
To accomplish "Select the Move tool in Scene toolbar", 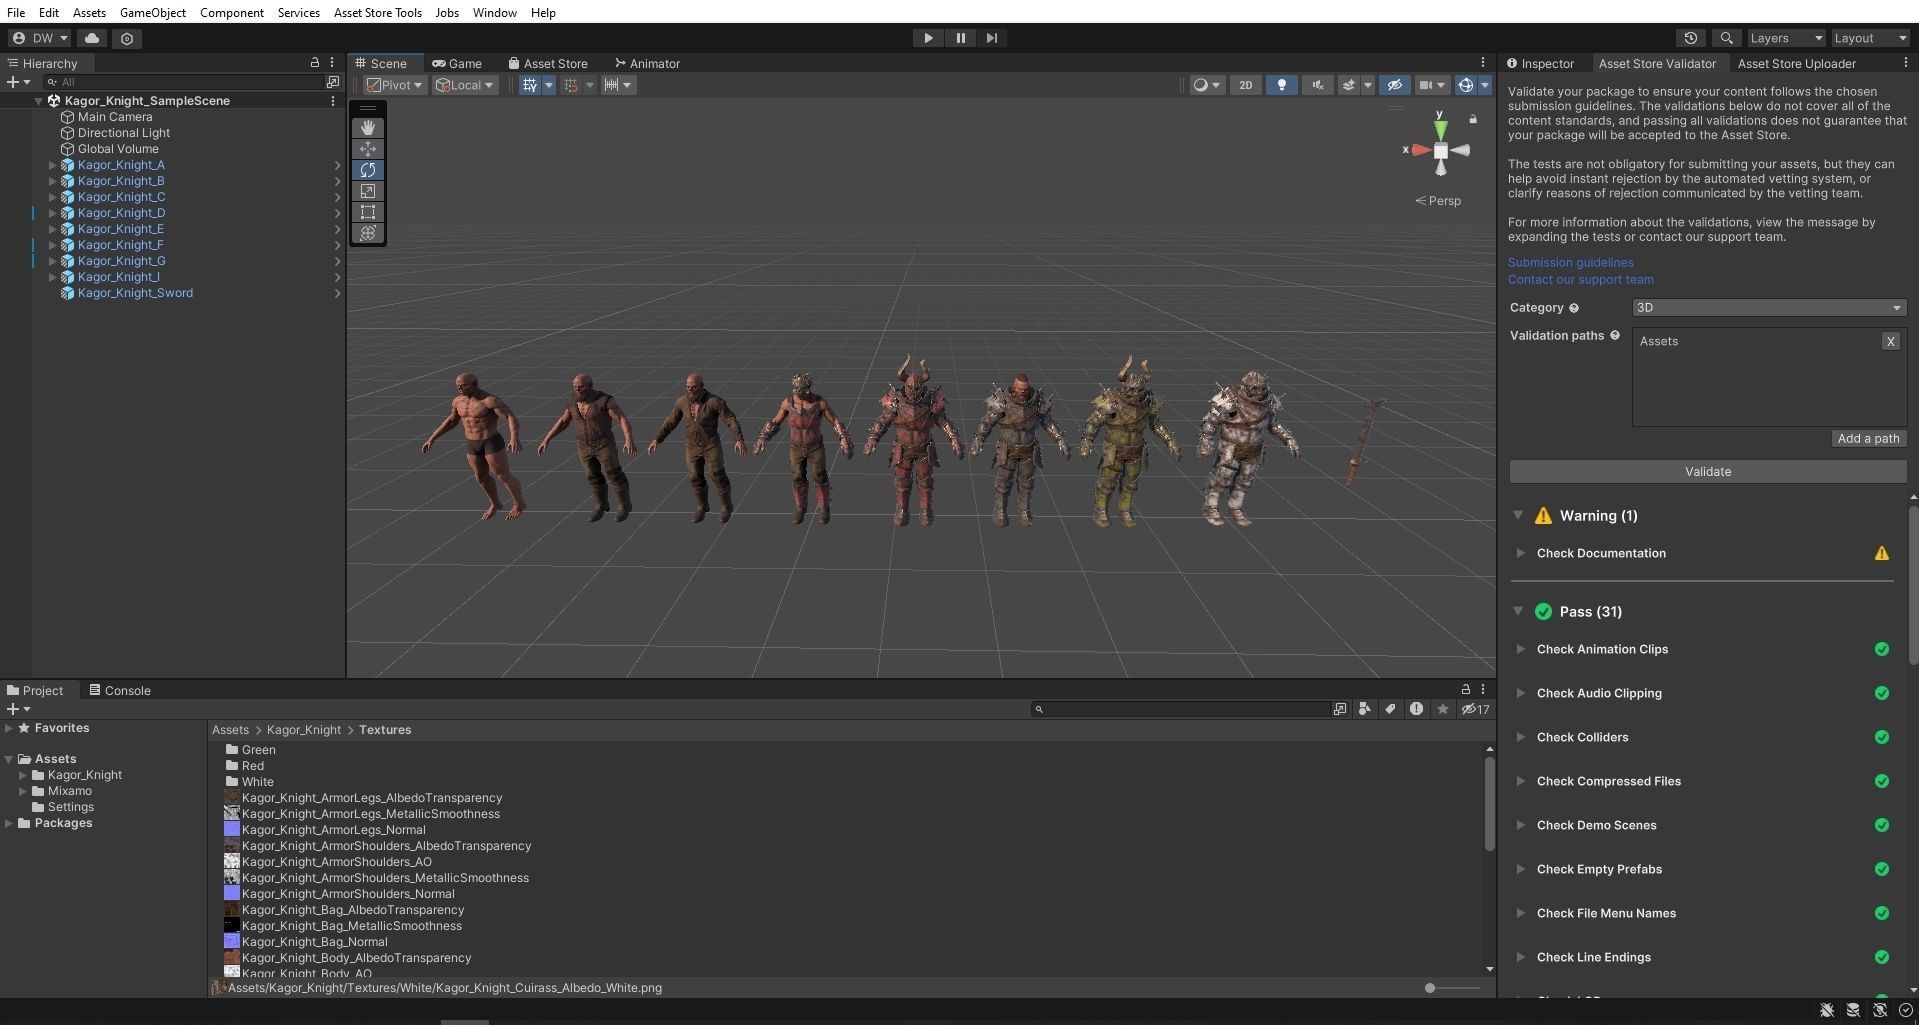I will (368, 149).
